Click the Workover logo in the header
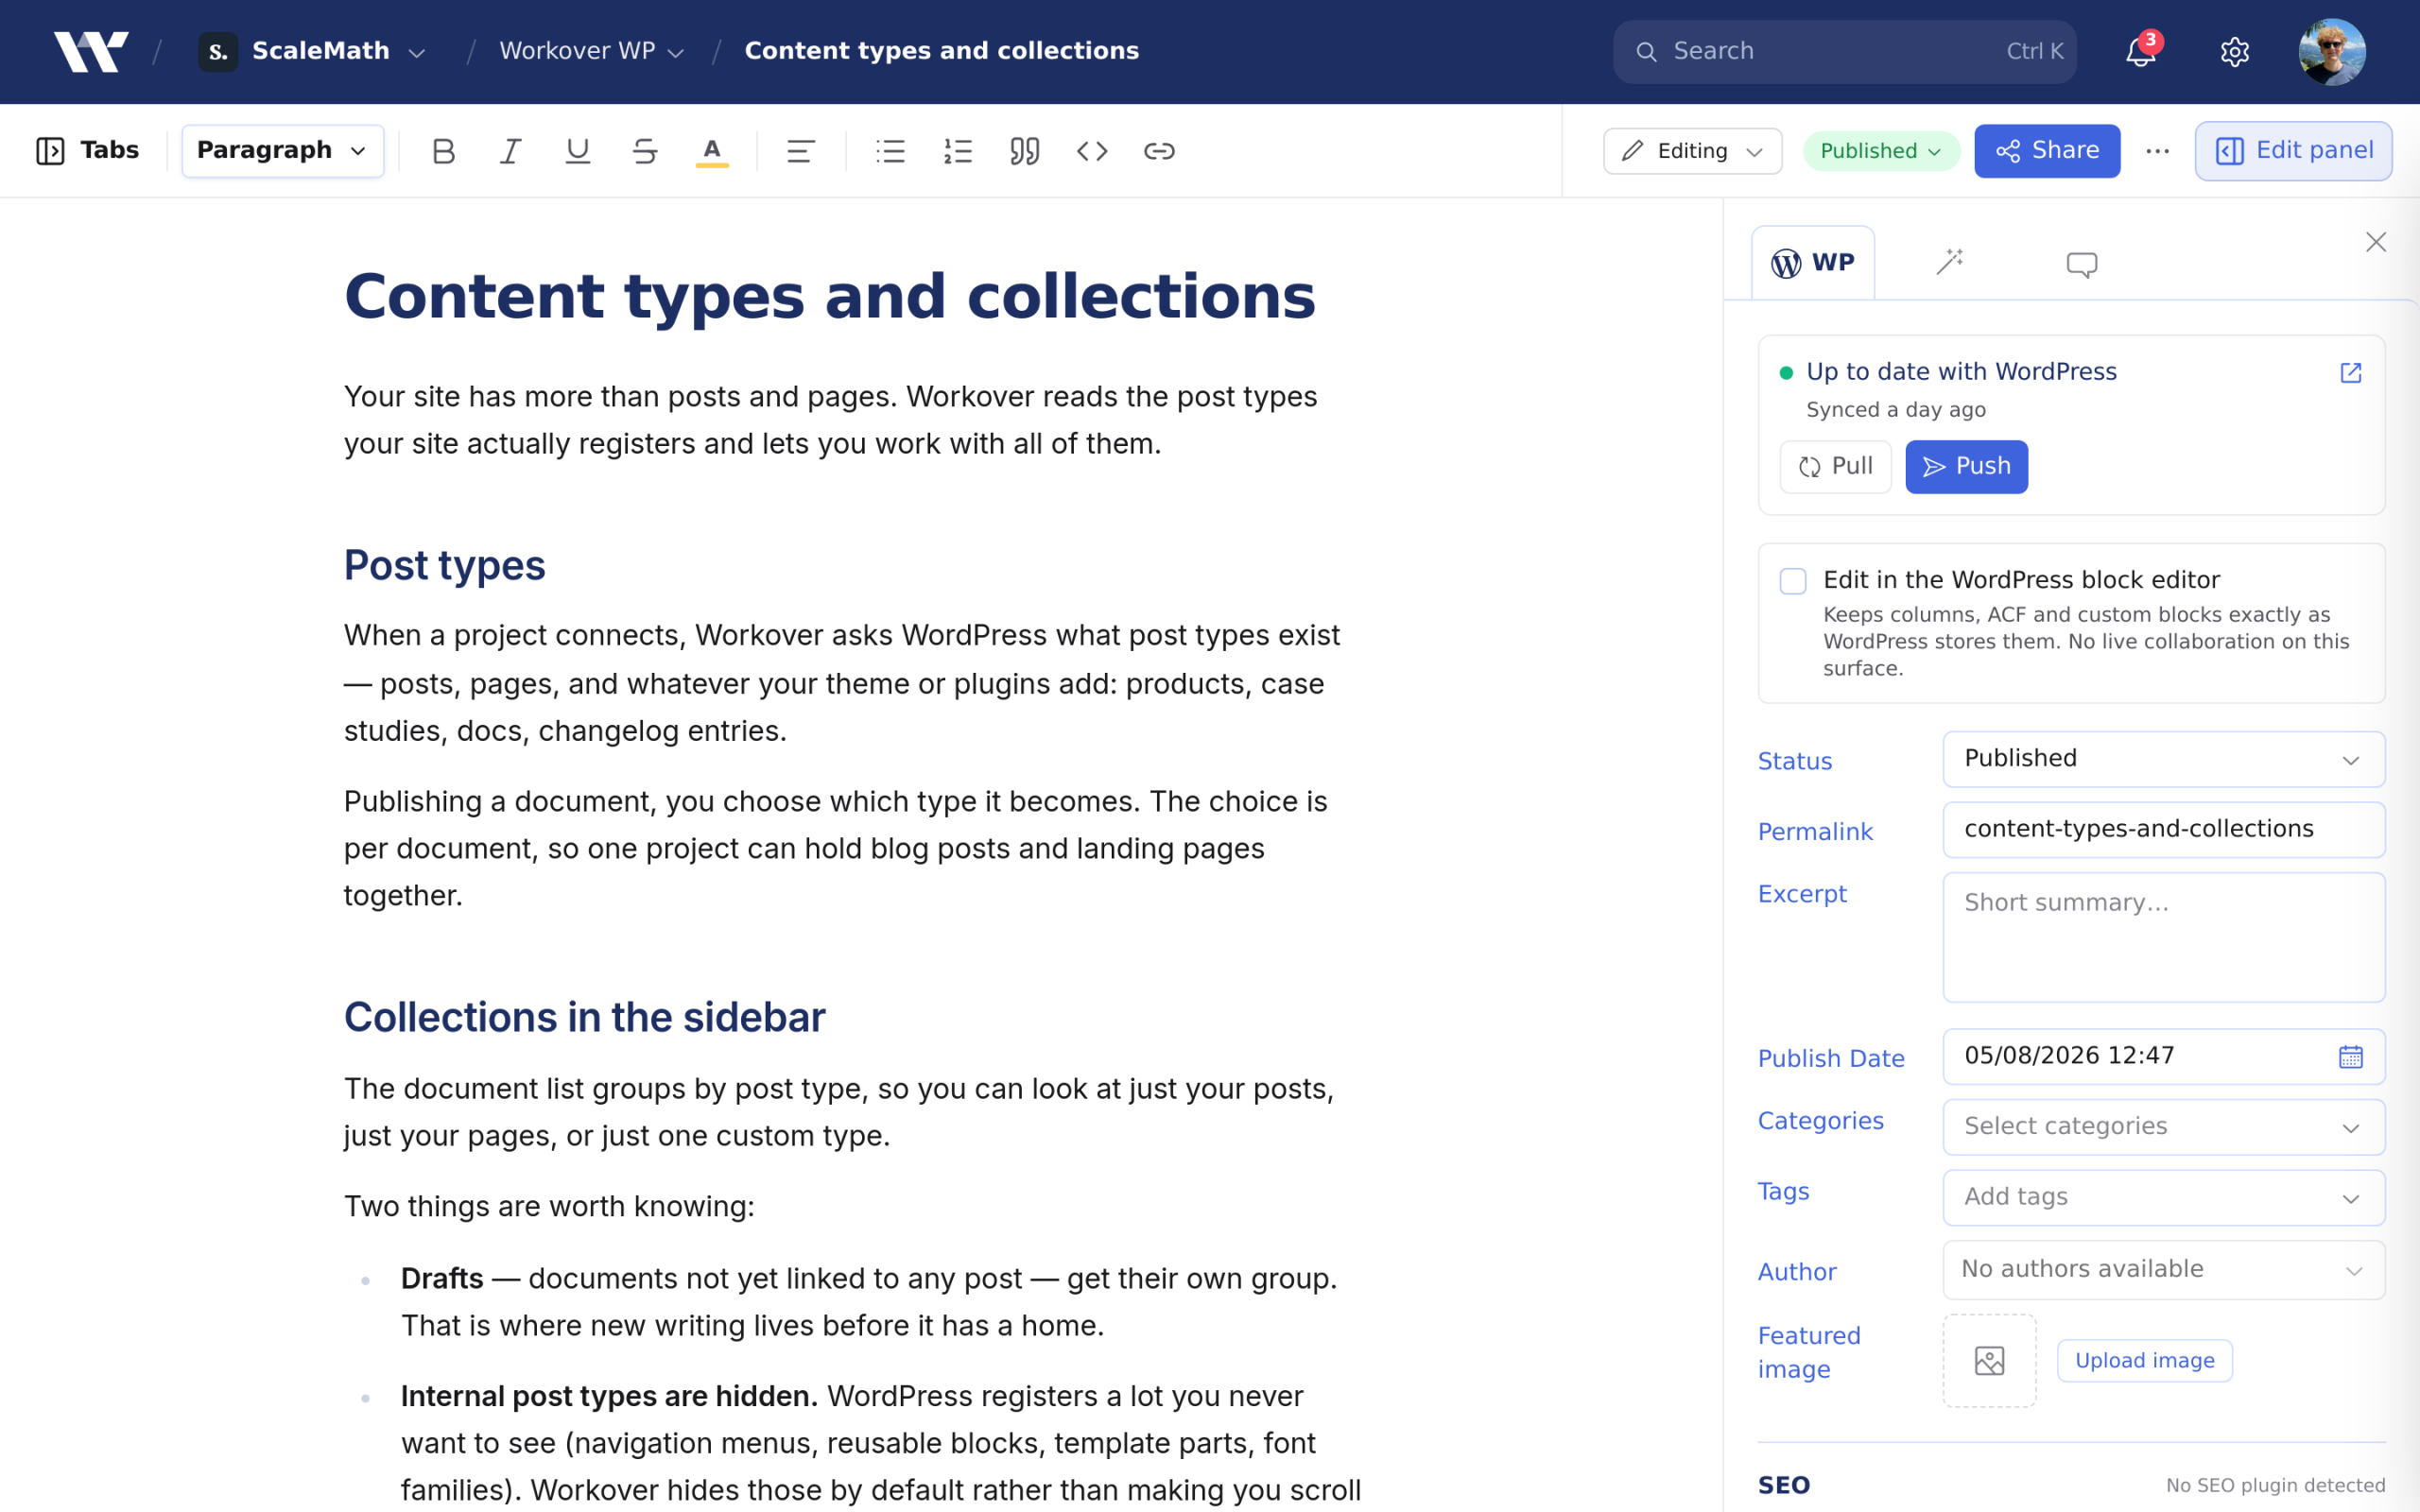2420x1512 pixels. pyautogui.click(x=91, y=51)
